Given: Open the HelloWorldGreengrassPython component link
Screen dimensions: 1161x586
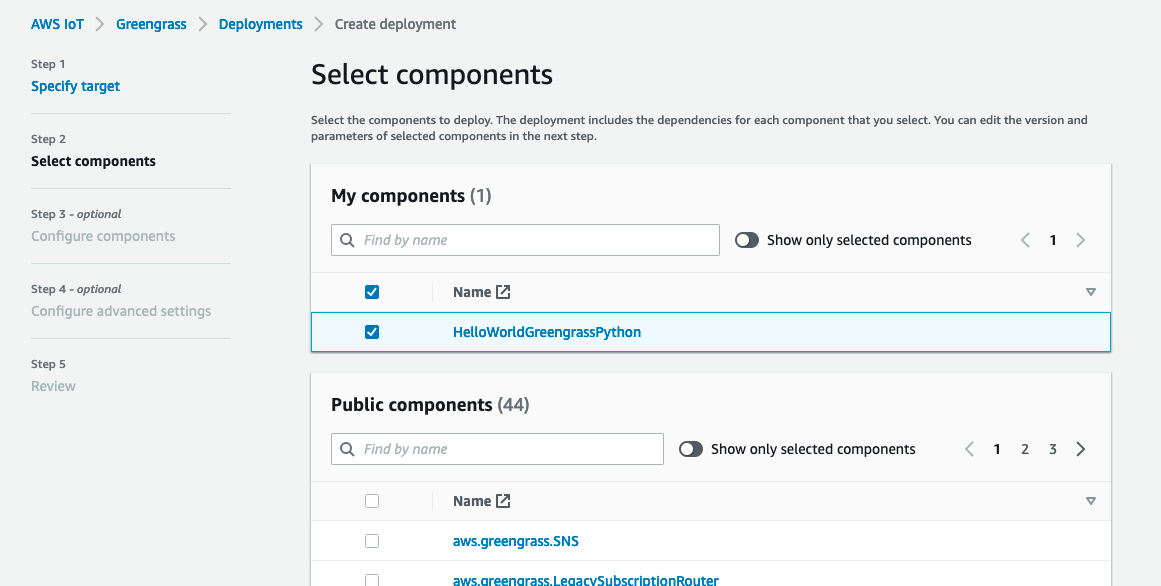Looking at the screenshot, I should point(546,332).
